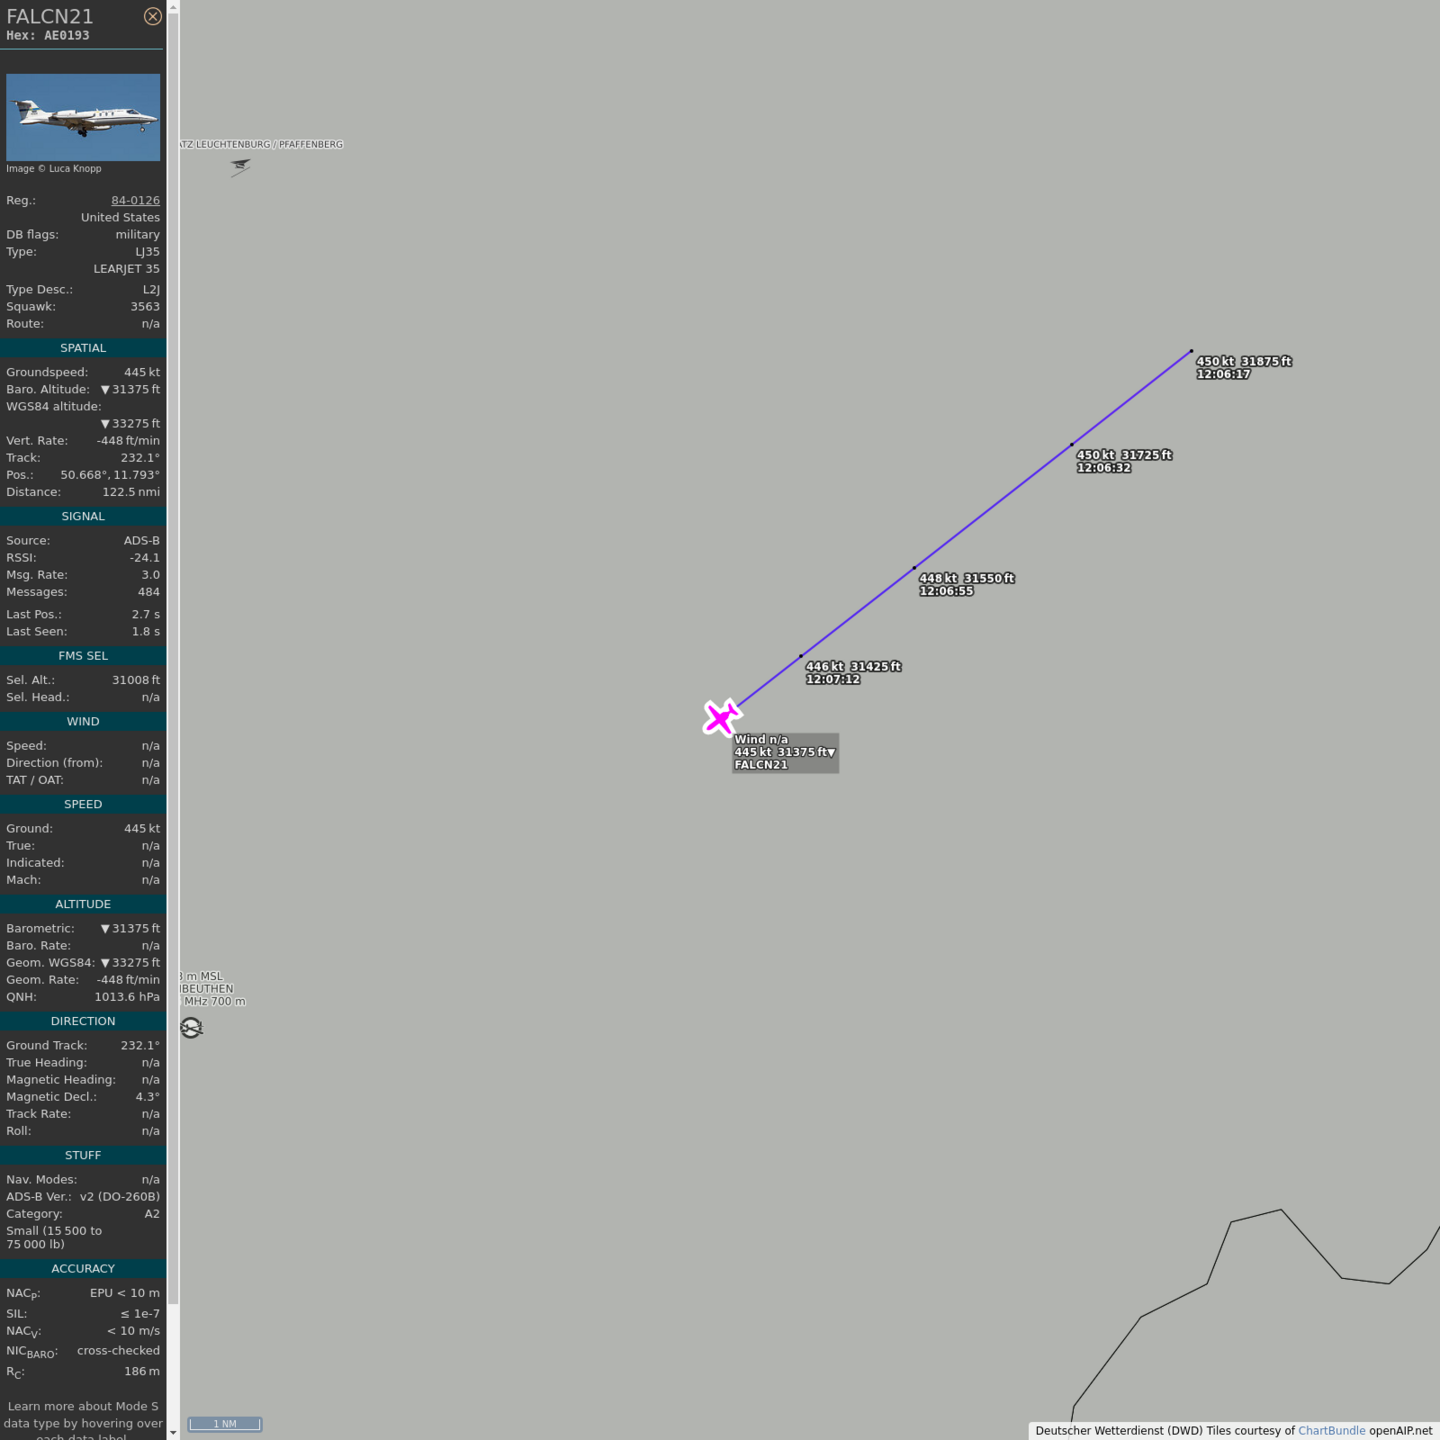The image size is (1440, 1440).
Task: Click the 1 NM map scale bar
Action: pos(225,1424)
